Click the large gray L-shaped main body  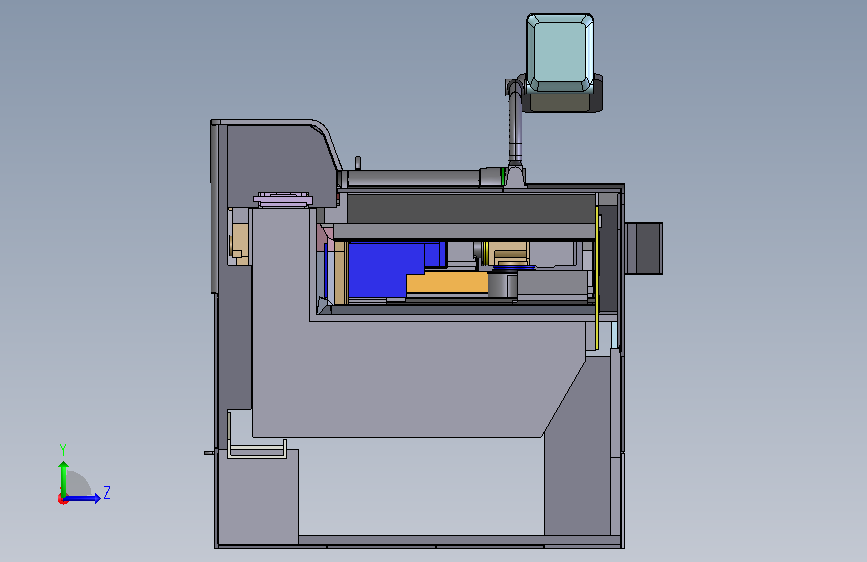point(387,376)
